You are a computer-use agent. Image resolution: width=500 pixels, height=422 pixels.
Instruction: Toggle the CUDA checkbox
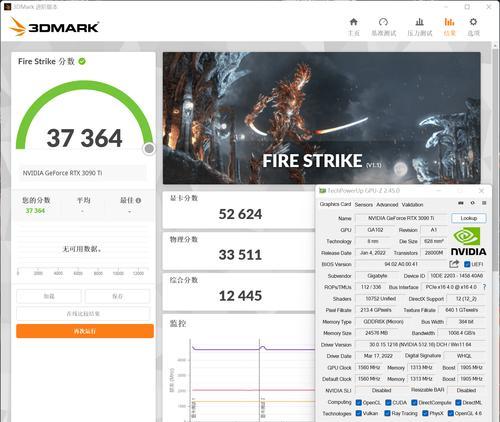point(388,403)
